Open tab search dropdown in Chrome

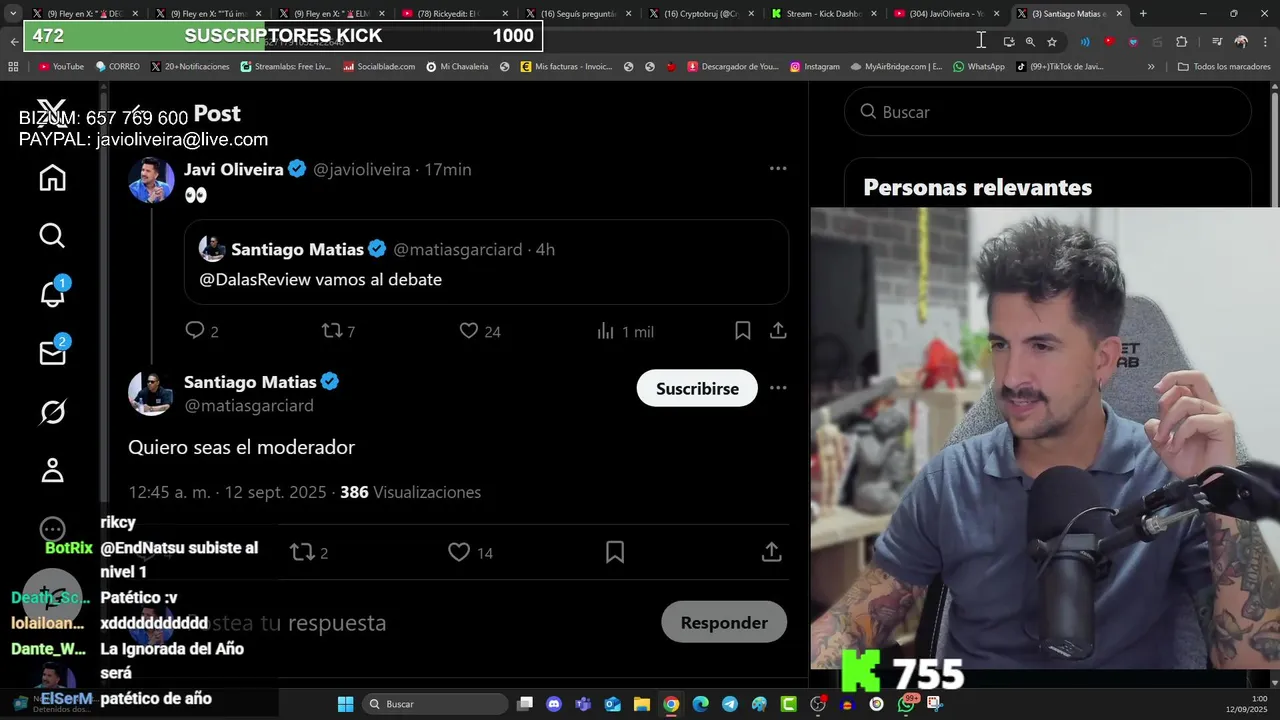(13, 14)
